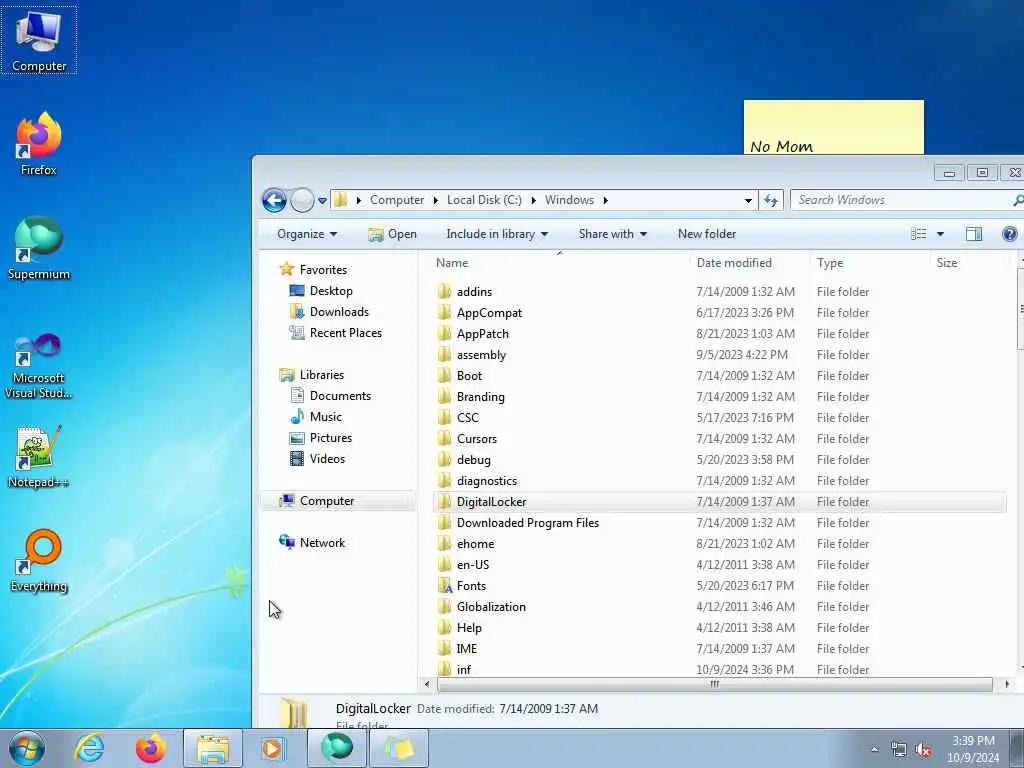Open the Everything search desktop shortcut
Screen dimensions: 1024x768
tap(39, 560)
